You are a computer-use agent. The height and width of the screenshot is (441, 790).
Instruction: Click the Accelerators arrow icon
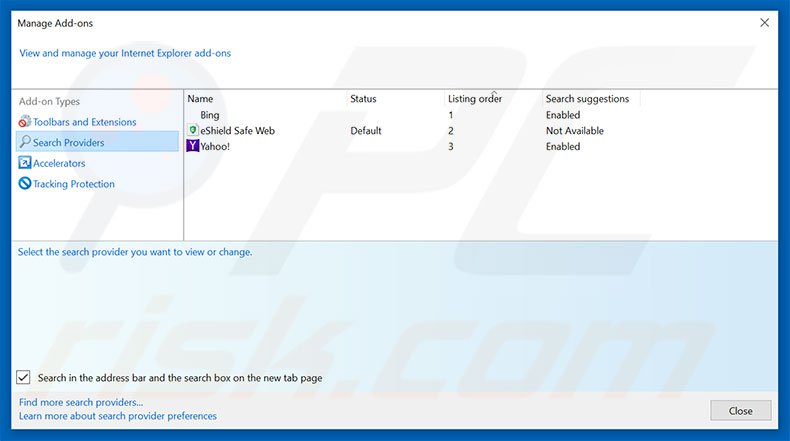[x=25, y=163]
